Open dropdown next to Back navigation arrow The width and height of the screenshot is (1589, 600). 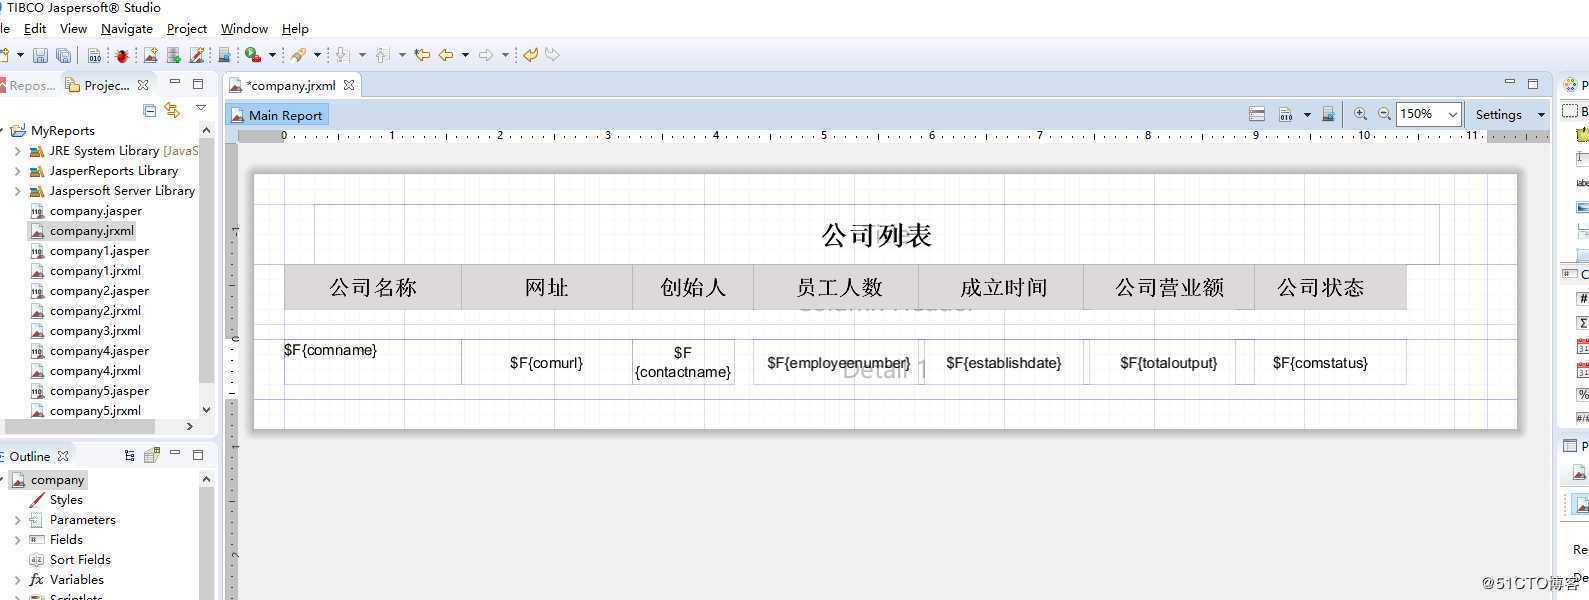[465, 55]
